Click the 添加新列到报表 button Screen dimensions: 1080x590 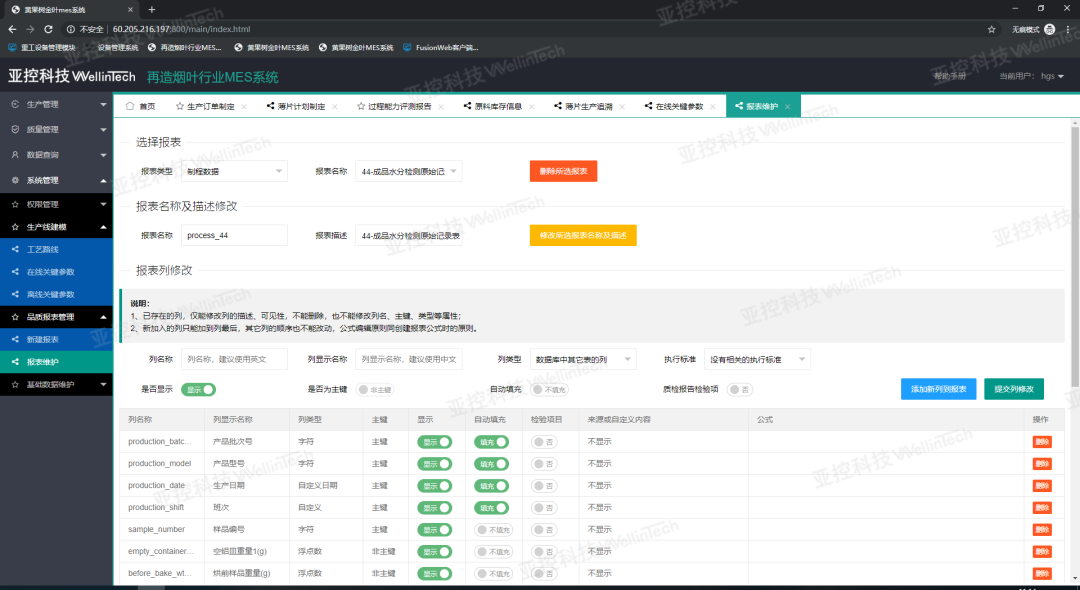(938, 389)
